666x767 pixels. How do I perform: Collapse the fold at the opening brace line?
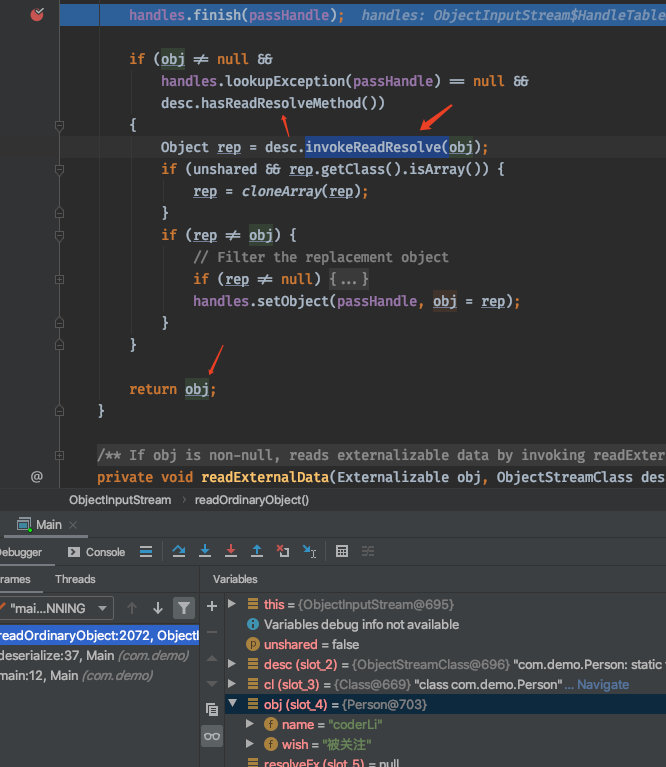pyautogui.click(x=59, y=126)
